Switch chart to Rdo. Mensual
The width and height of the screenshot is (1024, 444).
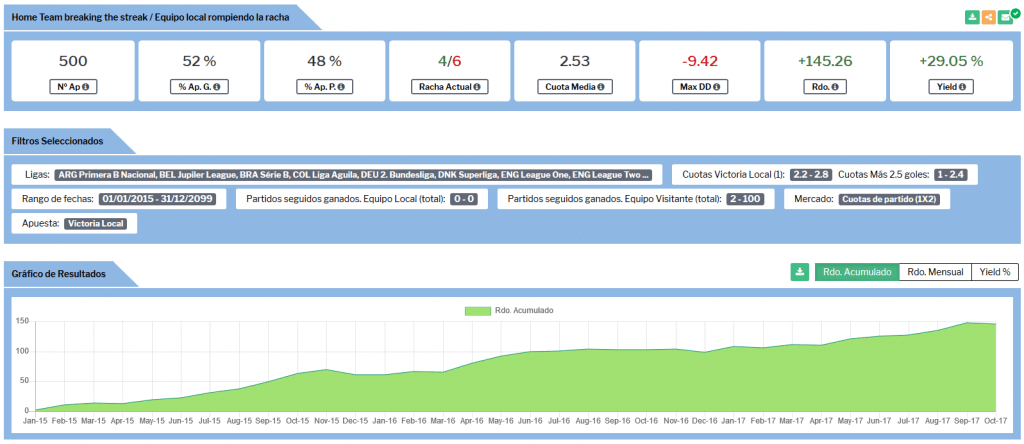click(935, 272)
